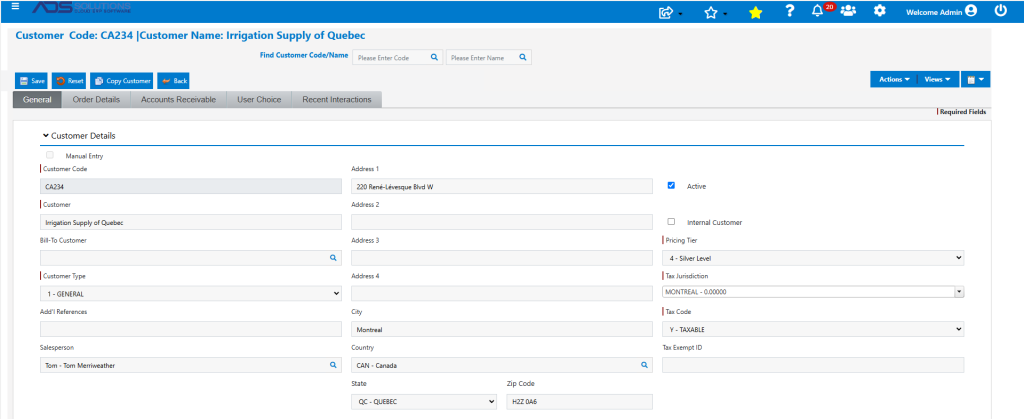The height and width of the screenshot is (419, 1024).
Task: Click the Required Fields label
Action: pos(963,112)
